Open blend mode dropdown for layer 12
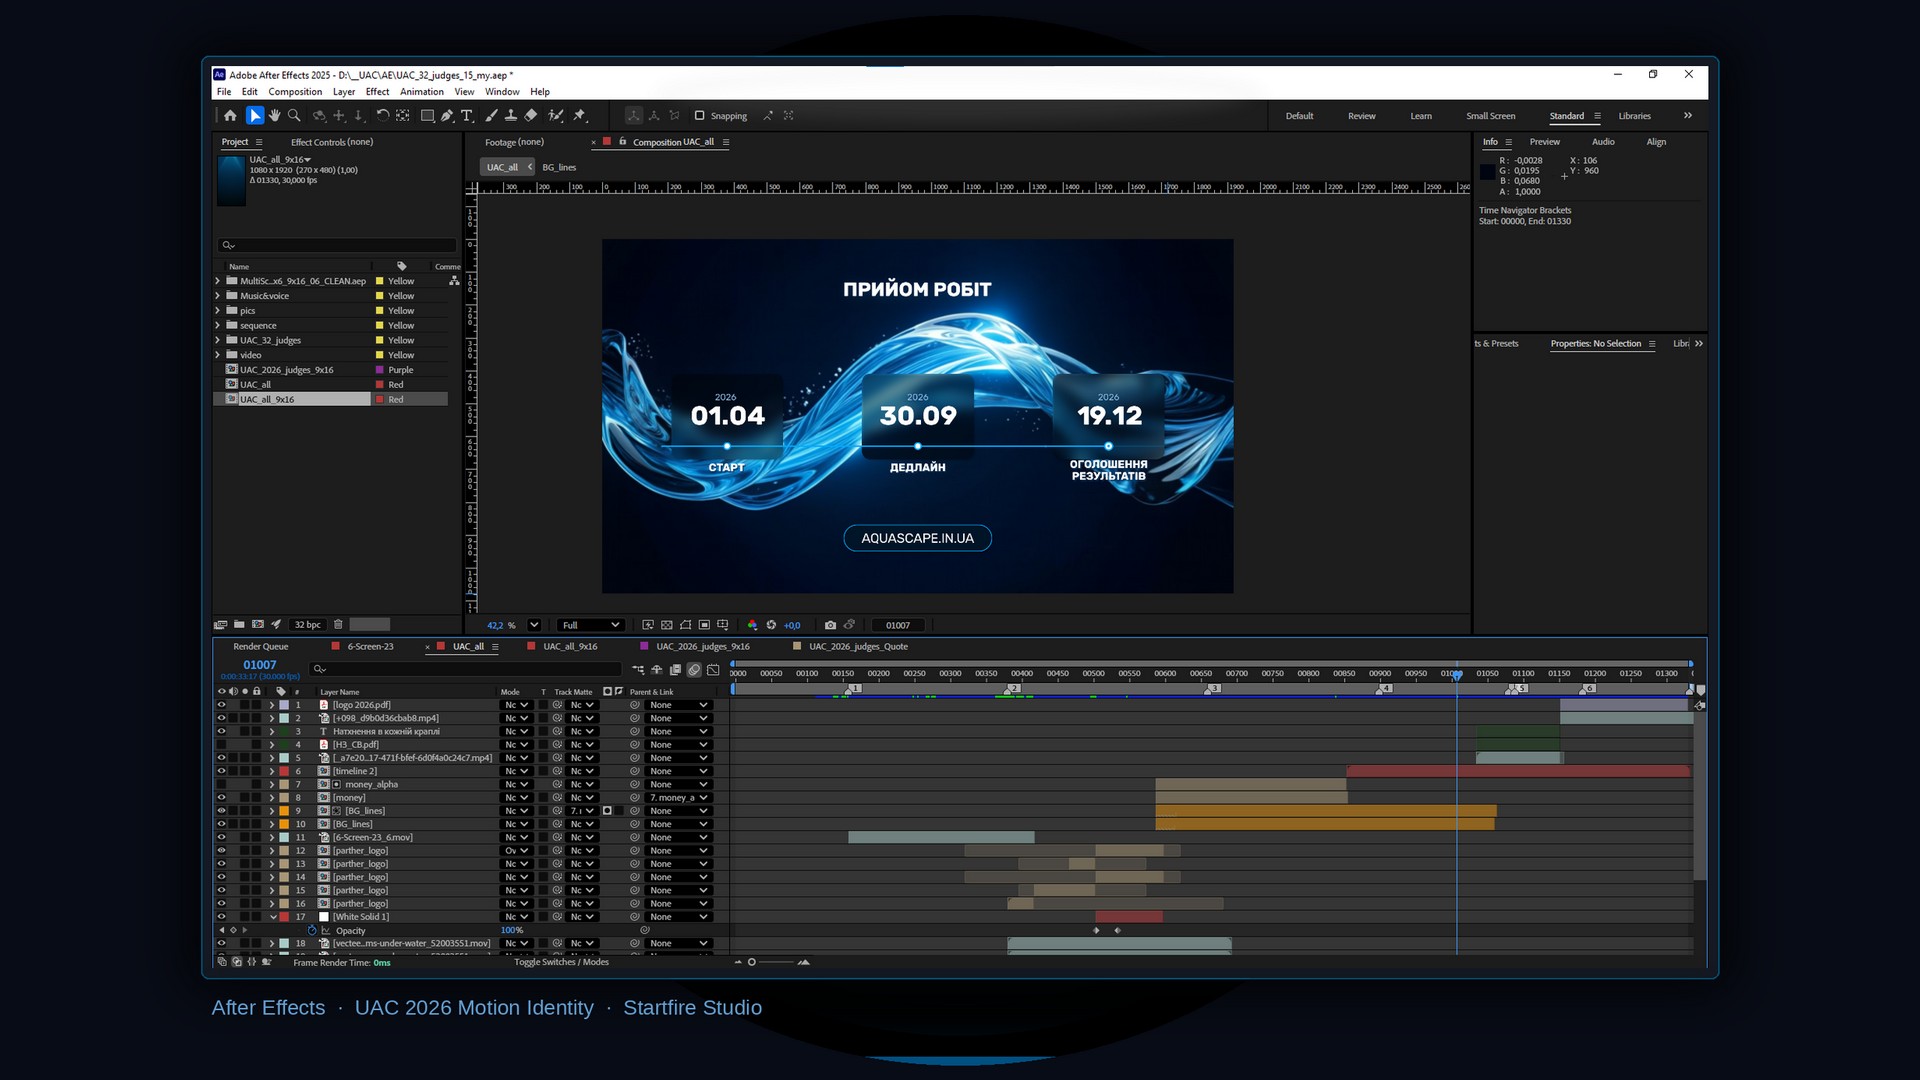Viewport: 1920px width, 1080px height. [516, 851]
